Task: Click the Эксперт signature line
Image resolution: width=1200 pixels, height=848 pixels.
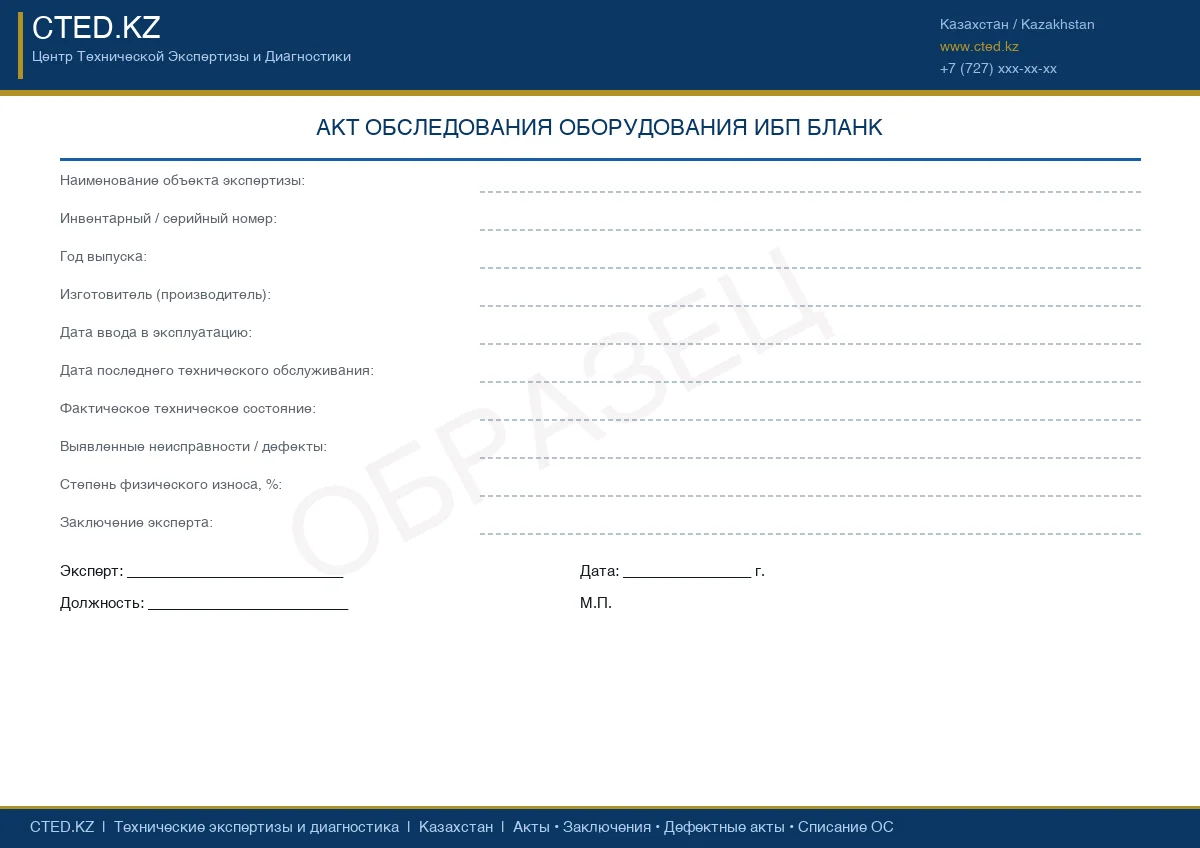Action: point(235,572)
